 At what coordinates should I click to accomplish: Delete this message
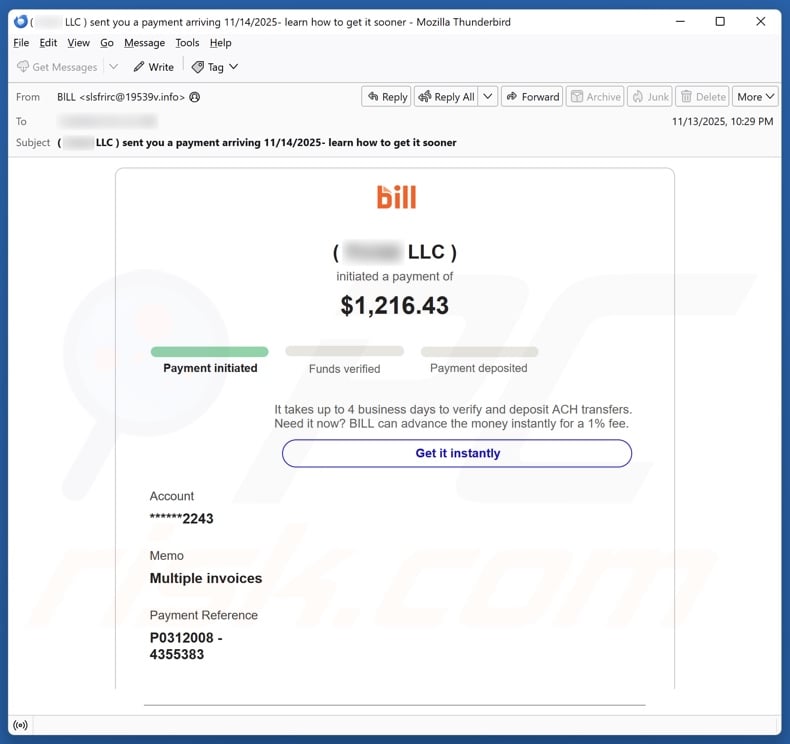point(702,97)
